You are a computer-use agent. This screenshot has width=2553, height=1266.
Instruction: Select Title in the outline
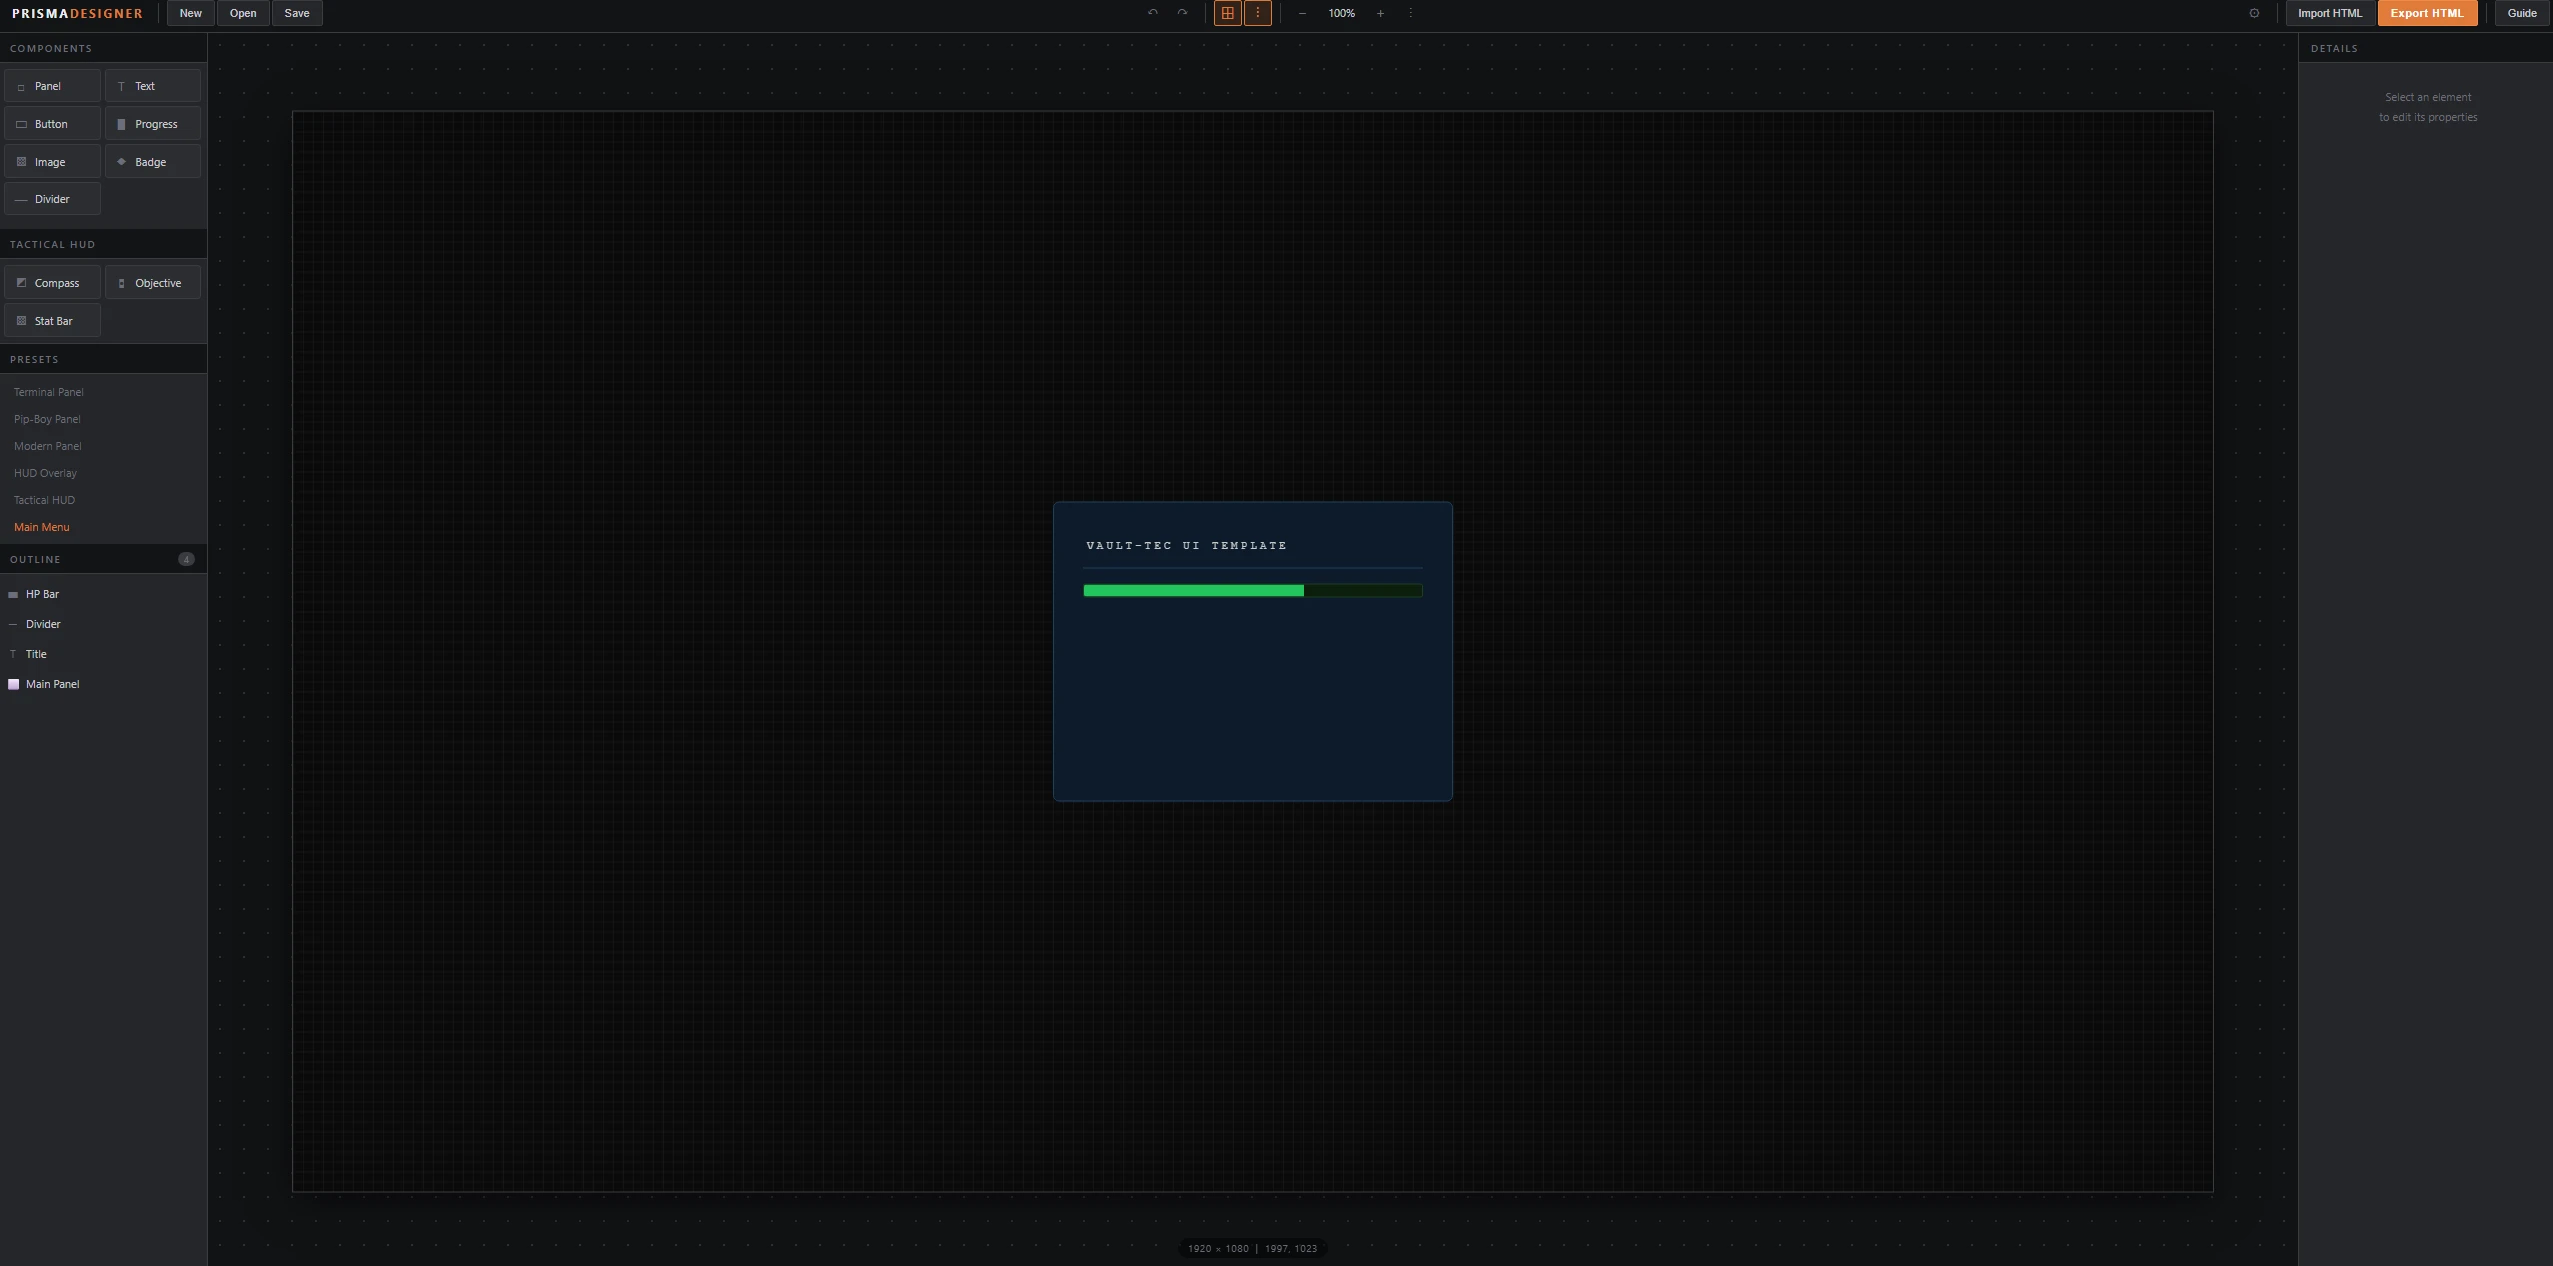(x=103, y=654)
